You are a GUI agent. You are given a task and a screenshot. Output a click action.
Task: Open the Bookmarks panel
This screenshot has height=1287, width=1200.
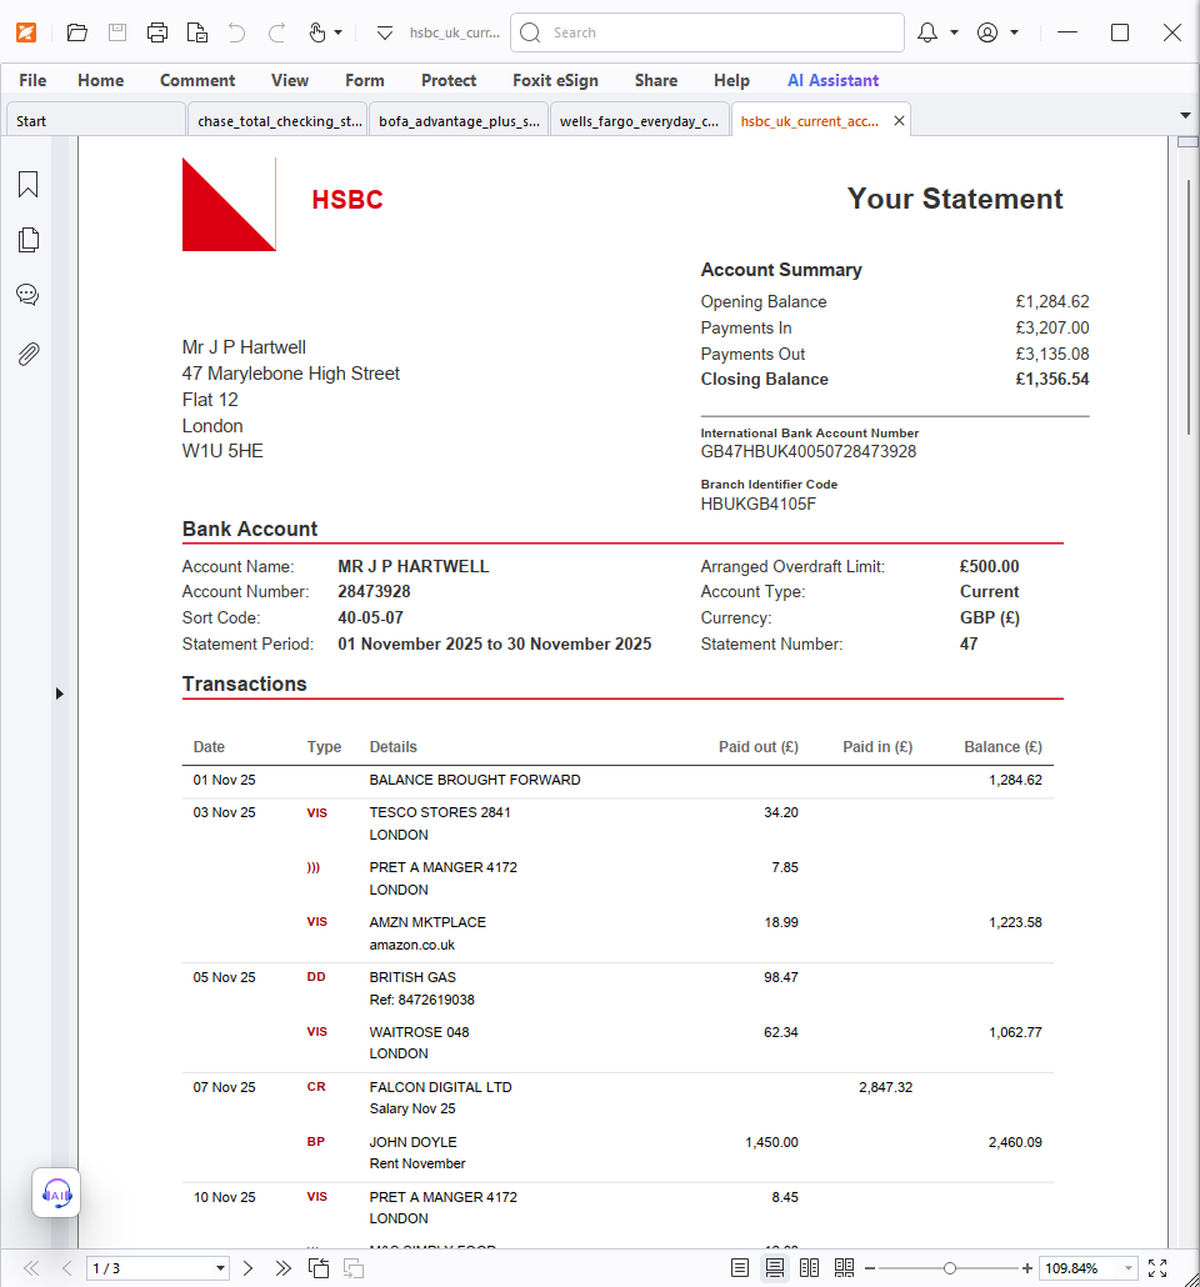tap(28, 184)
